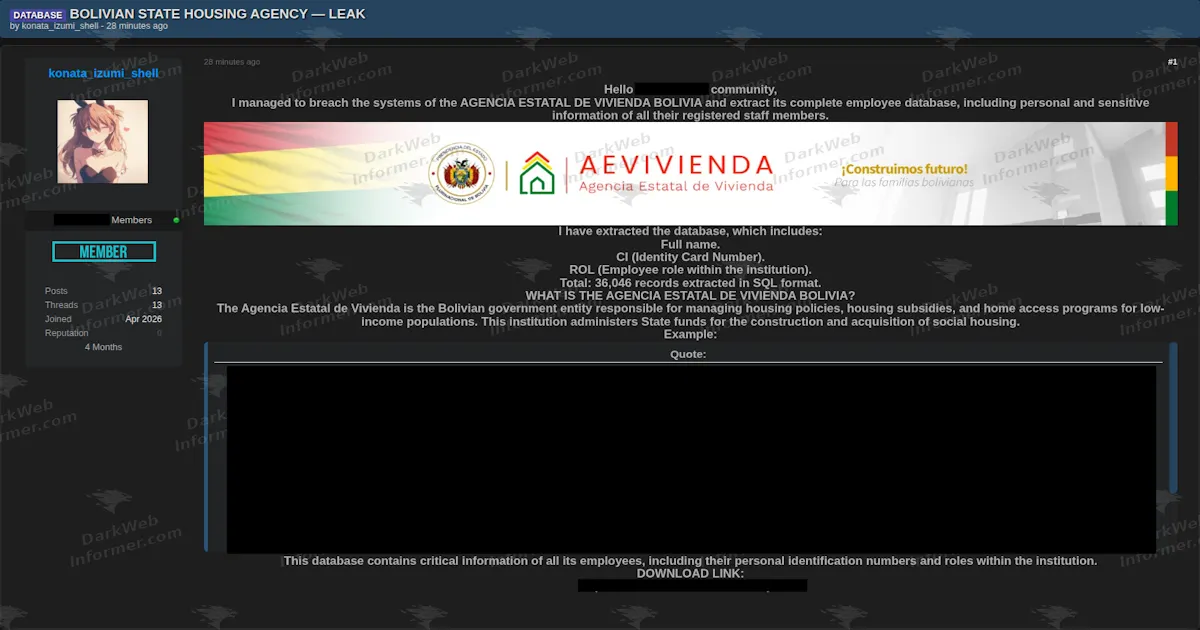The width and height of the screenshot is (1200, 630).
Task: Select the 'Reputation' row
Action: 103,333
